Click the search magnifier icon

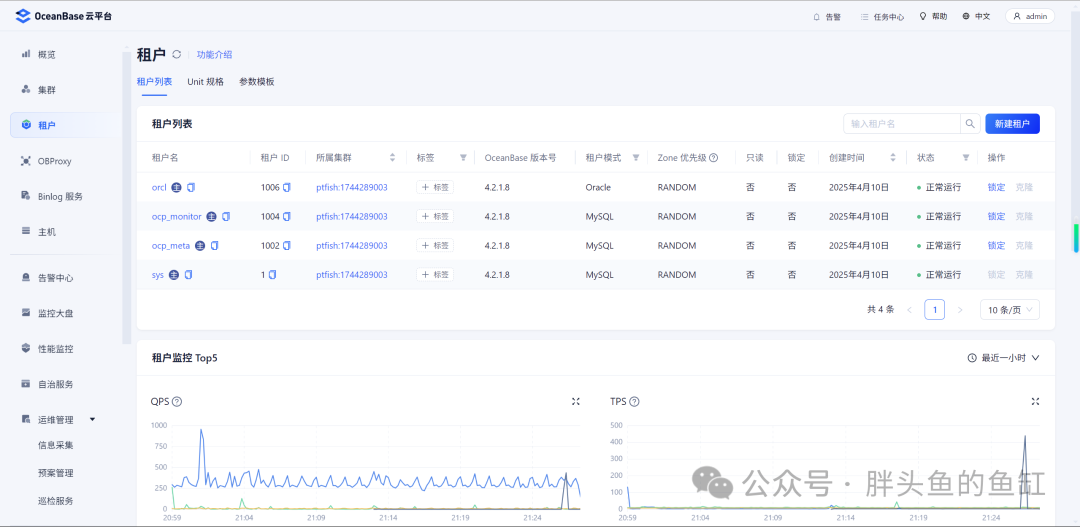970,124
